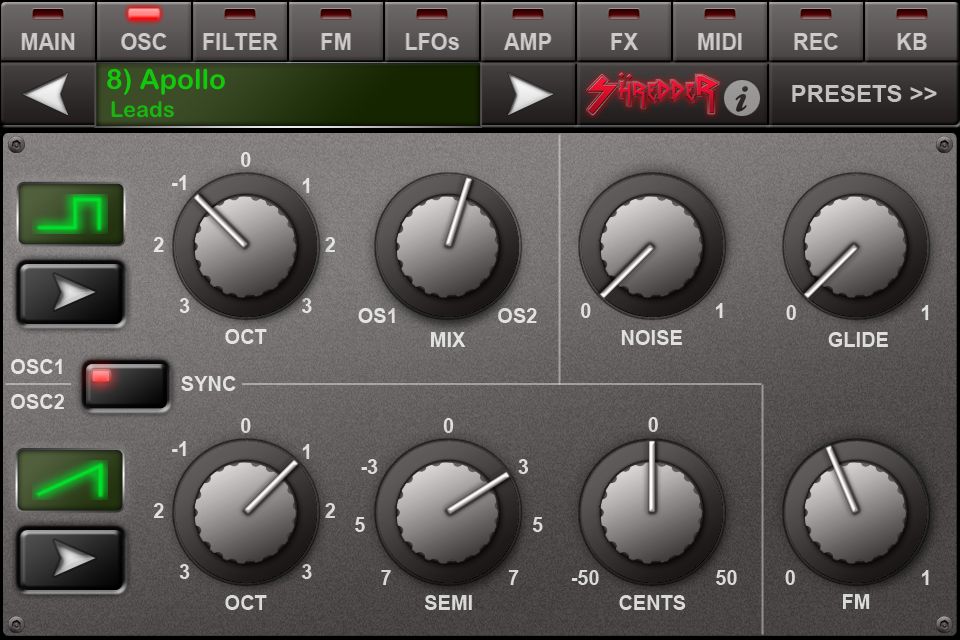
Task: Cycle OSC2 waveform with arrow button
Action: click(x=71, y=559)
